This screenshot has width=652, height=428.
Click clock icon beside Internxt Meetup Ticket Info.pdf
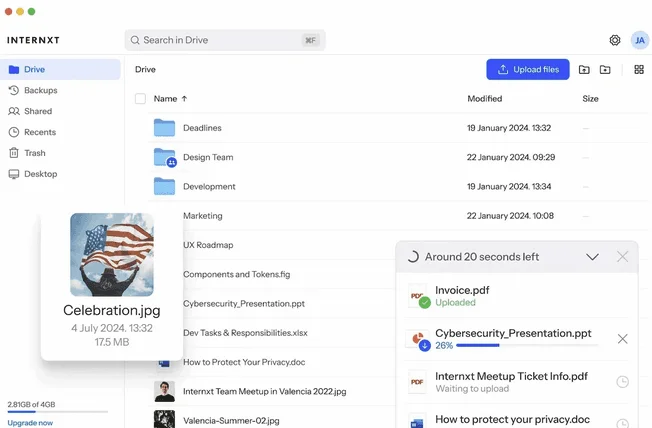point(622,382)
